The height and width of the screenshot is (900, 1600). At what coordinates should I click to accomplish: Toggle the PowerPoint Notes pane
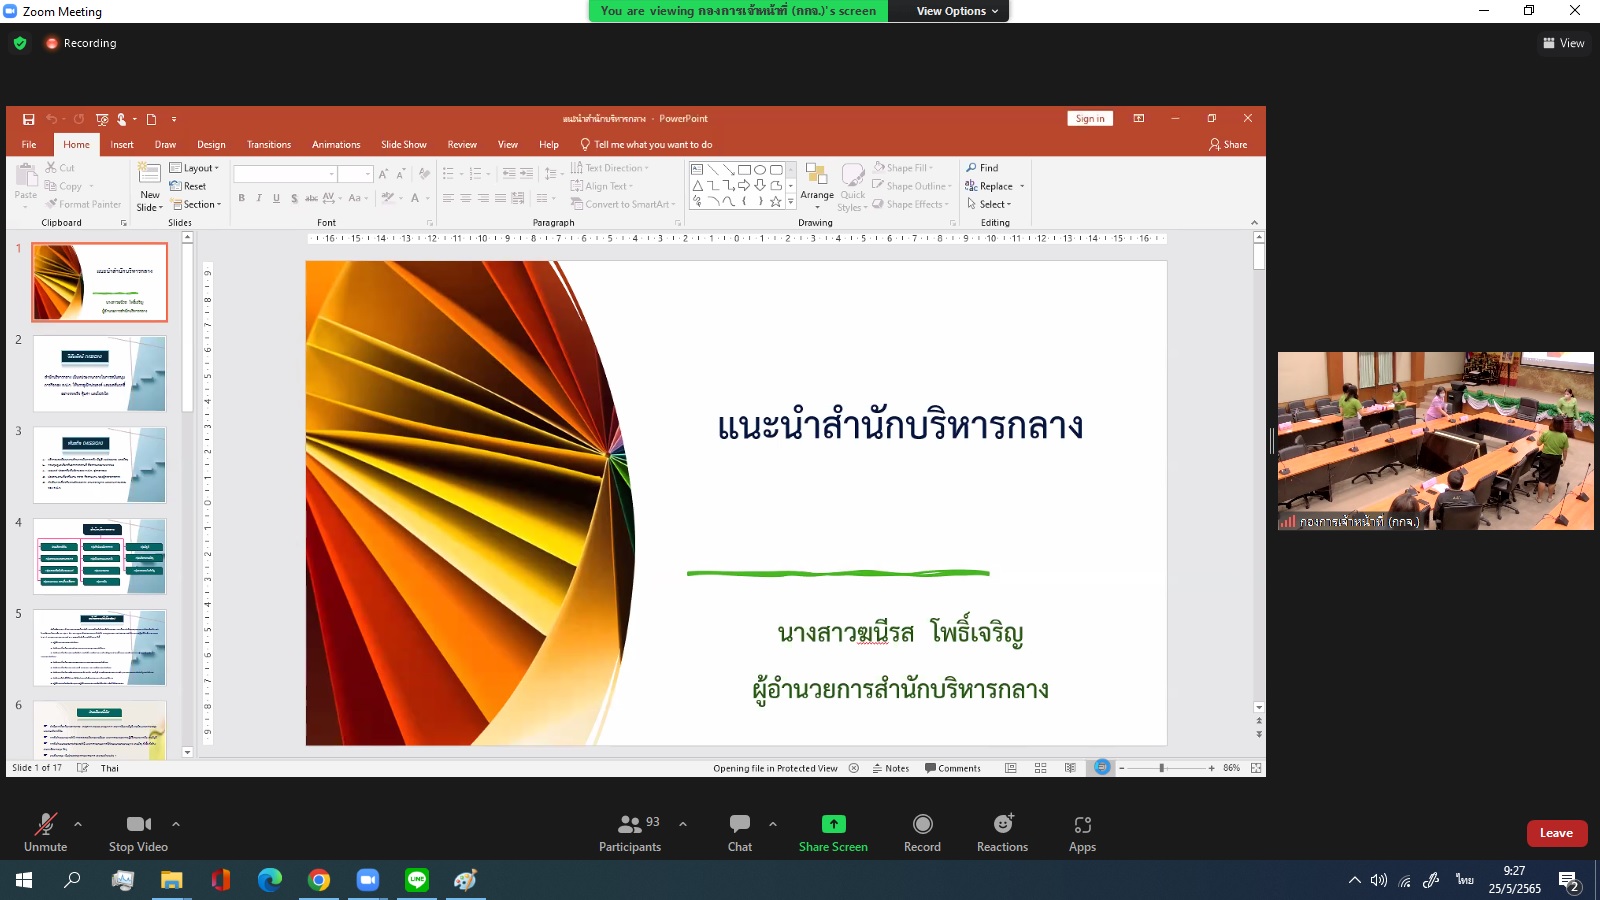point(891,768)
